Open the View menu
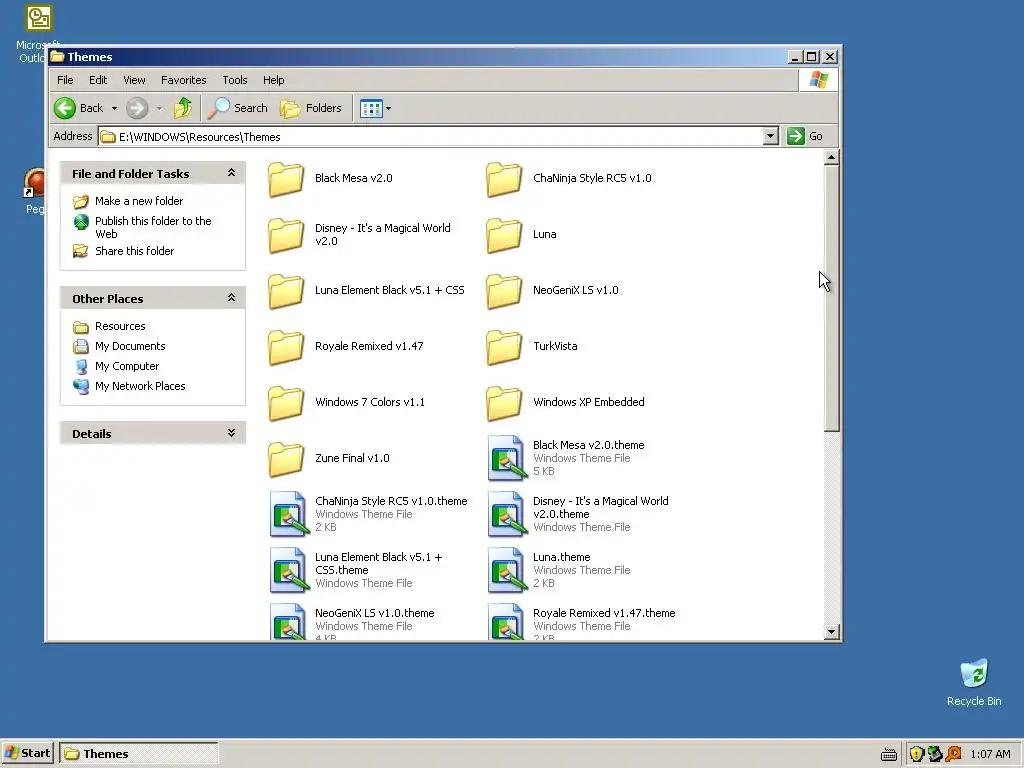1024x768 pixels. 134,80
